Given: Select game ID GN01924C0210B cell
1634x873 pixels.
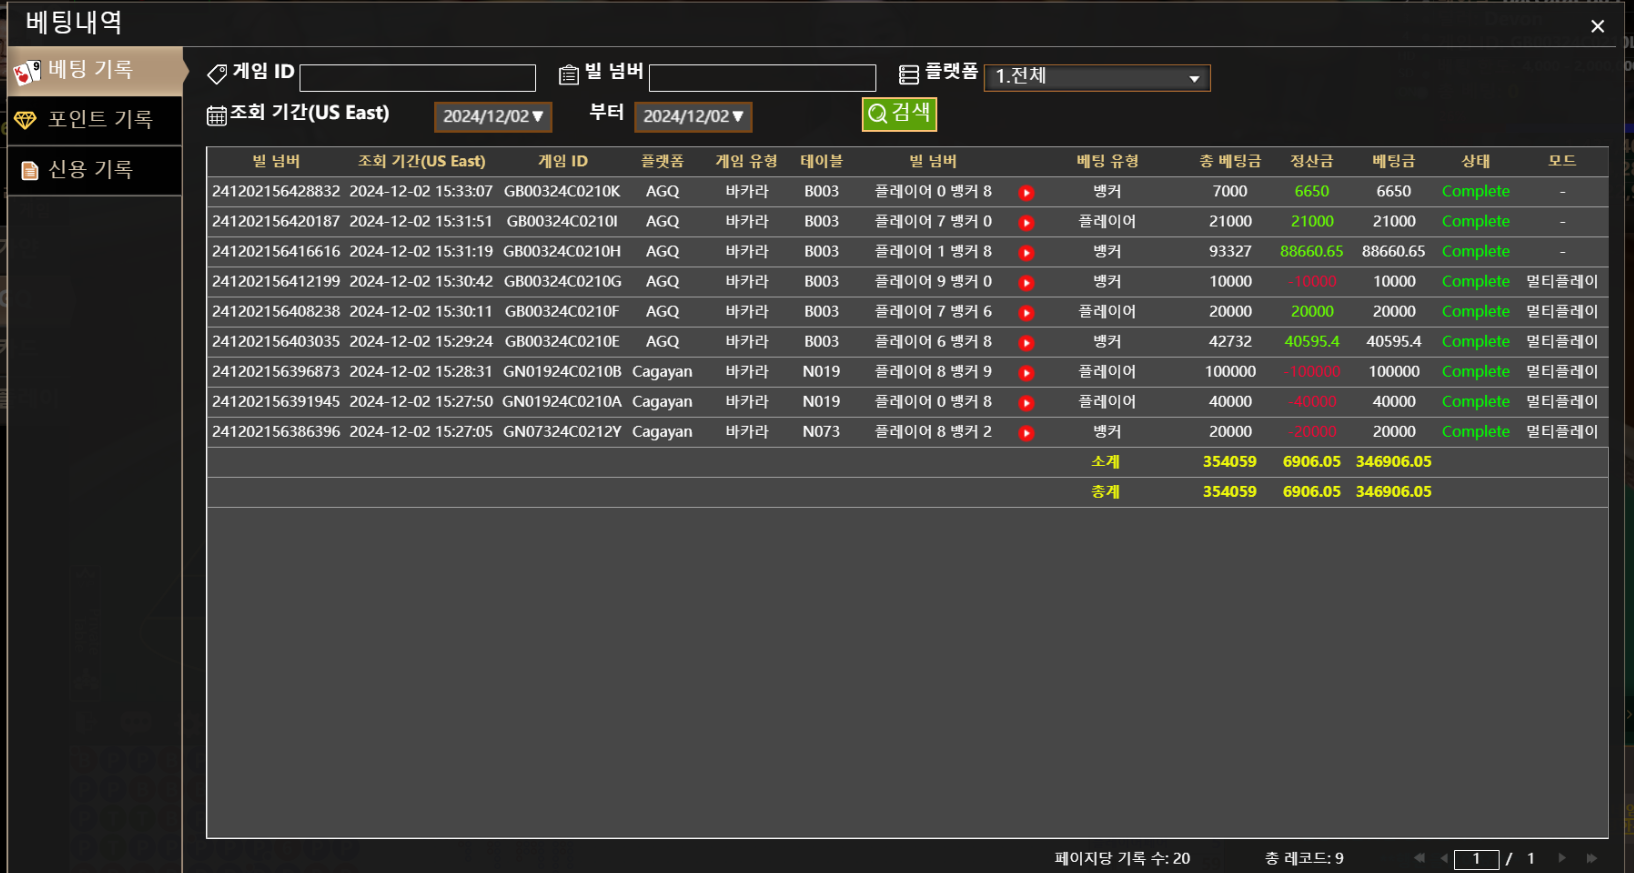Looking at the screenshot, I should coord(562,371).
